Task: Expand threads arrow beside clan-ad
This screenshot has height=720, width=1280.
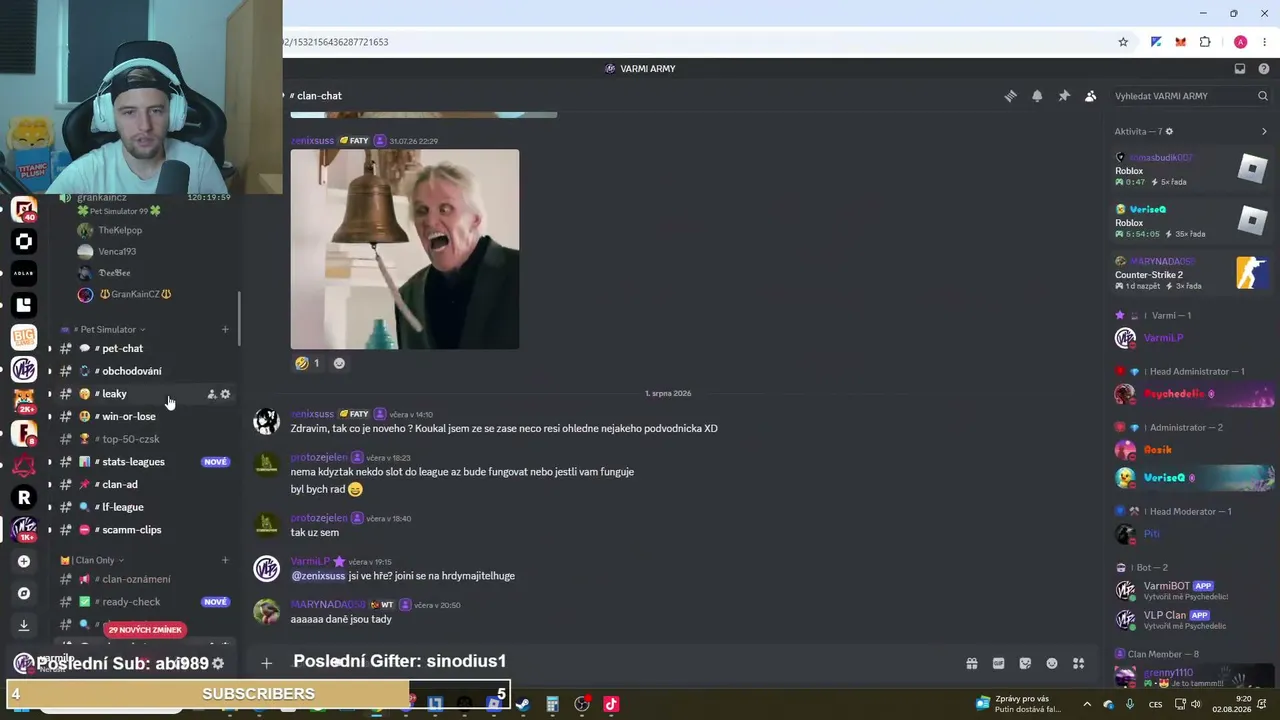Action: pyautogui.click(x=49, y=485)
